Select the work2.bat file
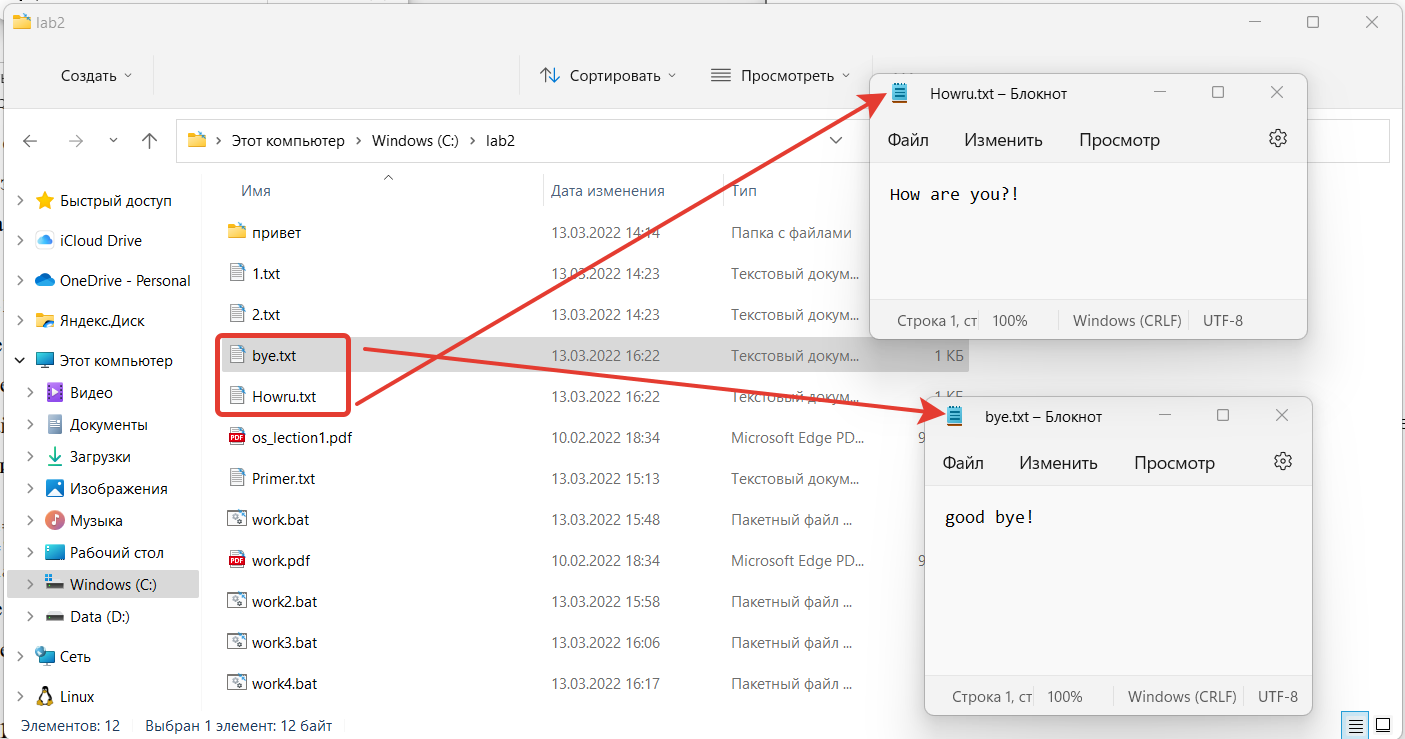Screen dimensions: 1405x739 284,601
